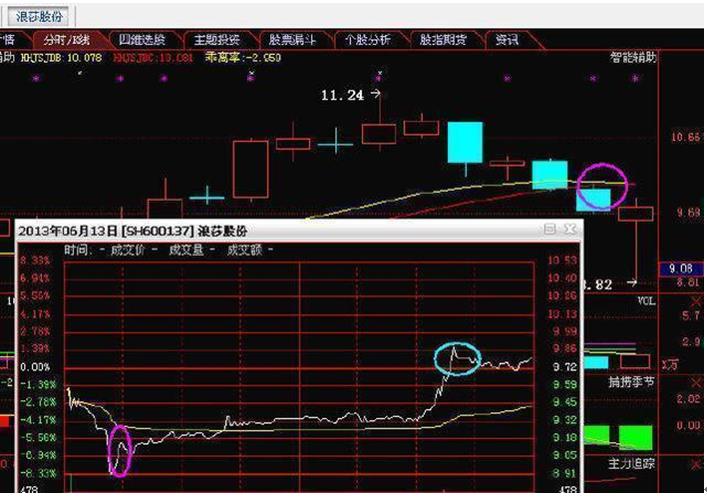The image size is (707, 497).
Task: Click the 2.02 scale value in 捕捞季节 panel
Action: click(688, 399)
